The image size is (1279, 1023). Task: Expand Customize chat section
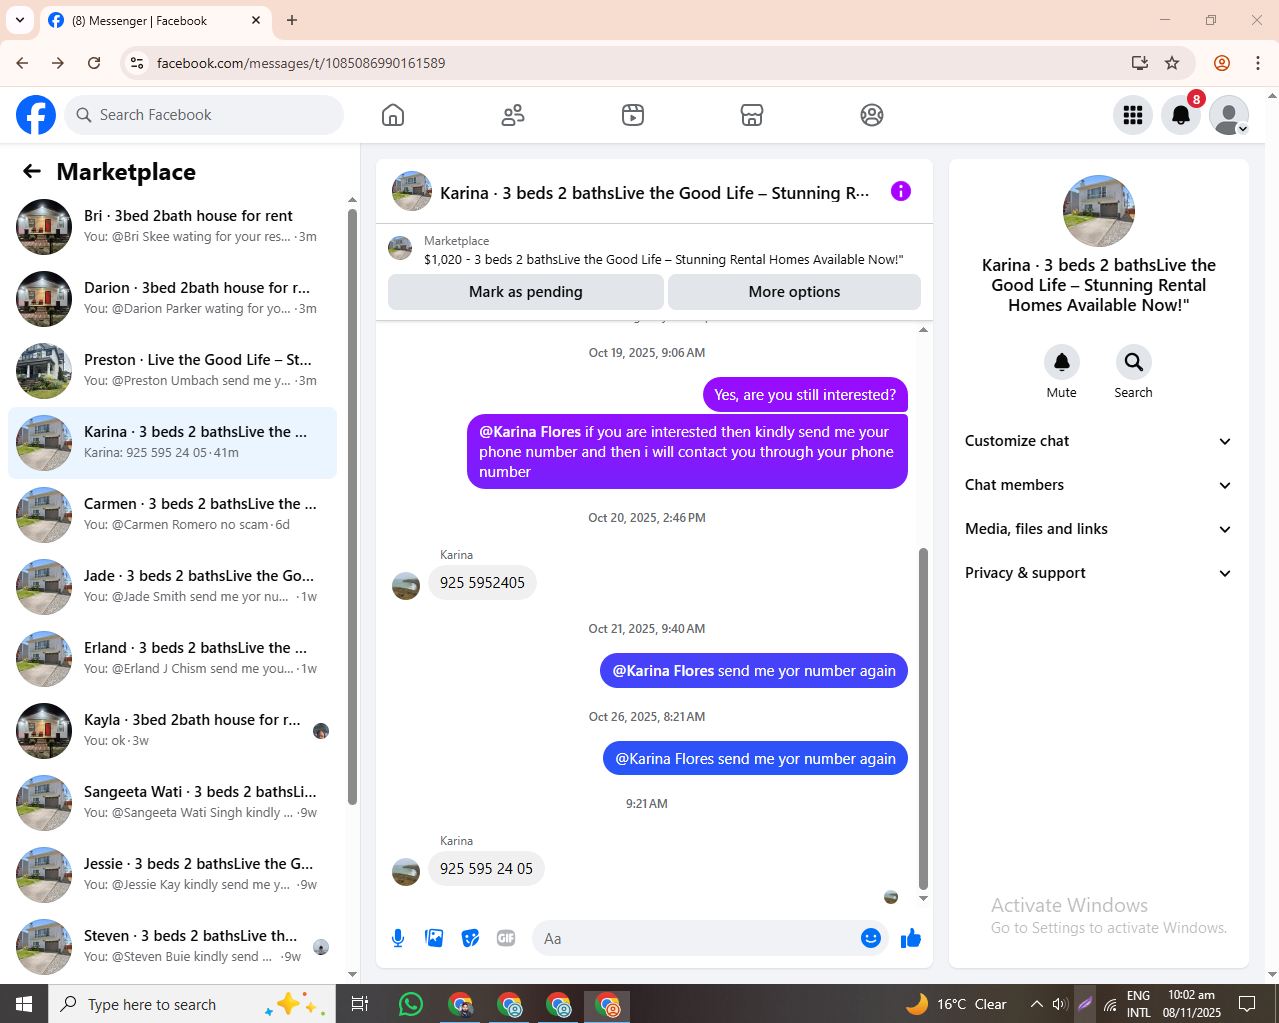click(x=1098, y=441)
